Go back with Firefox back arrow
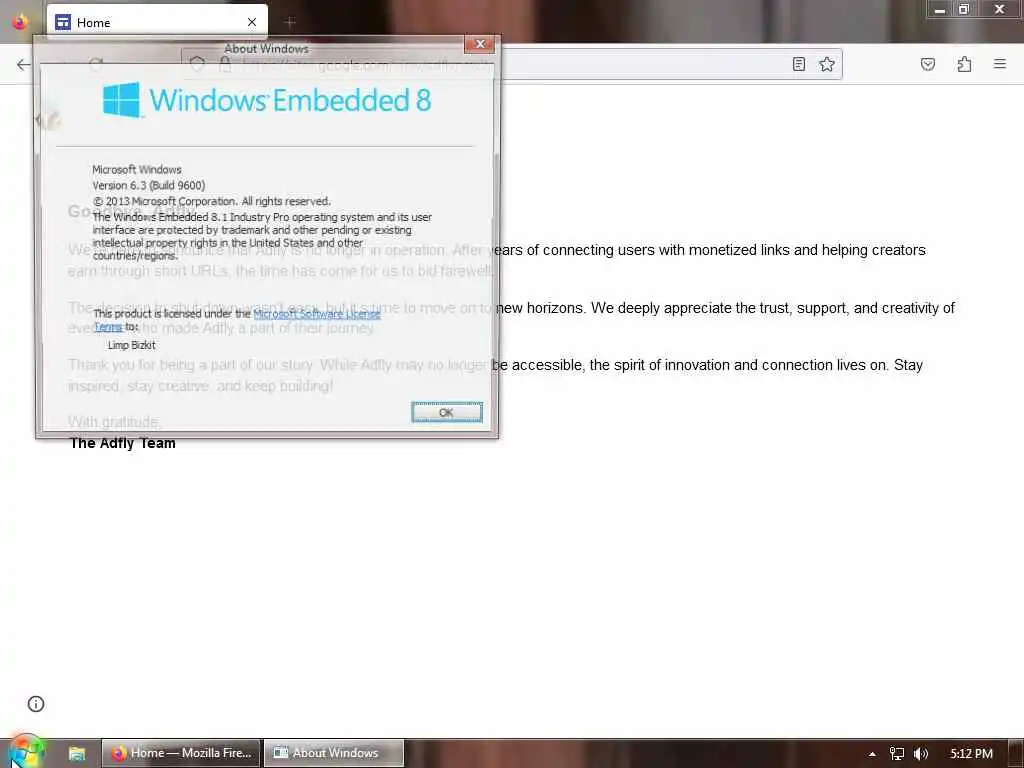 (24, 64)
